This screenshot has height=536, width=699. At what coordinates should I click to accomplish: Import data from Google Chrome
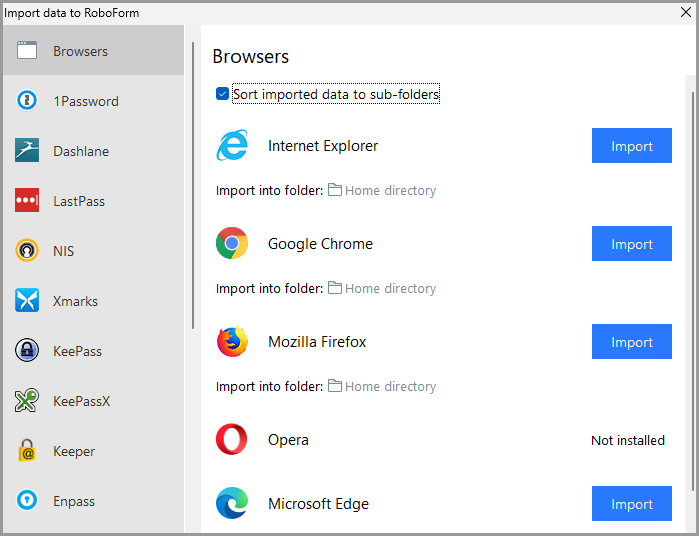pos(632,243)
